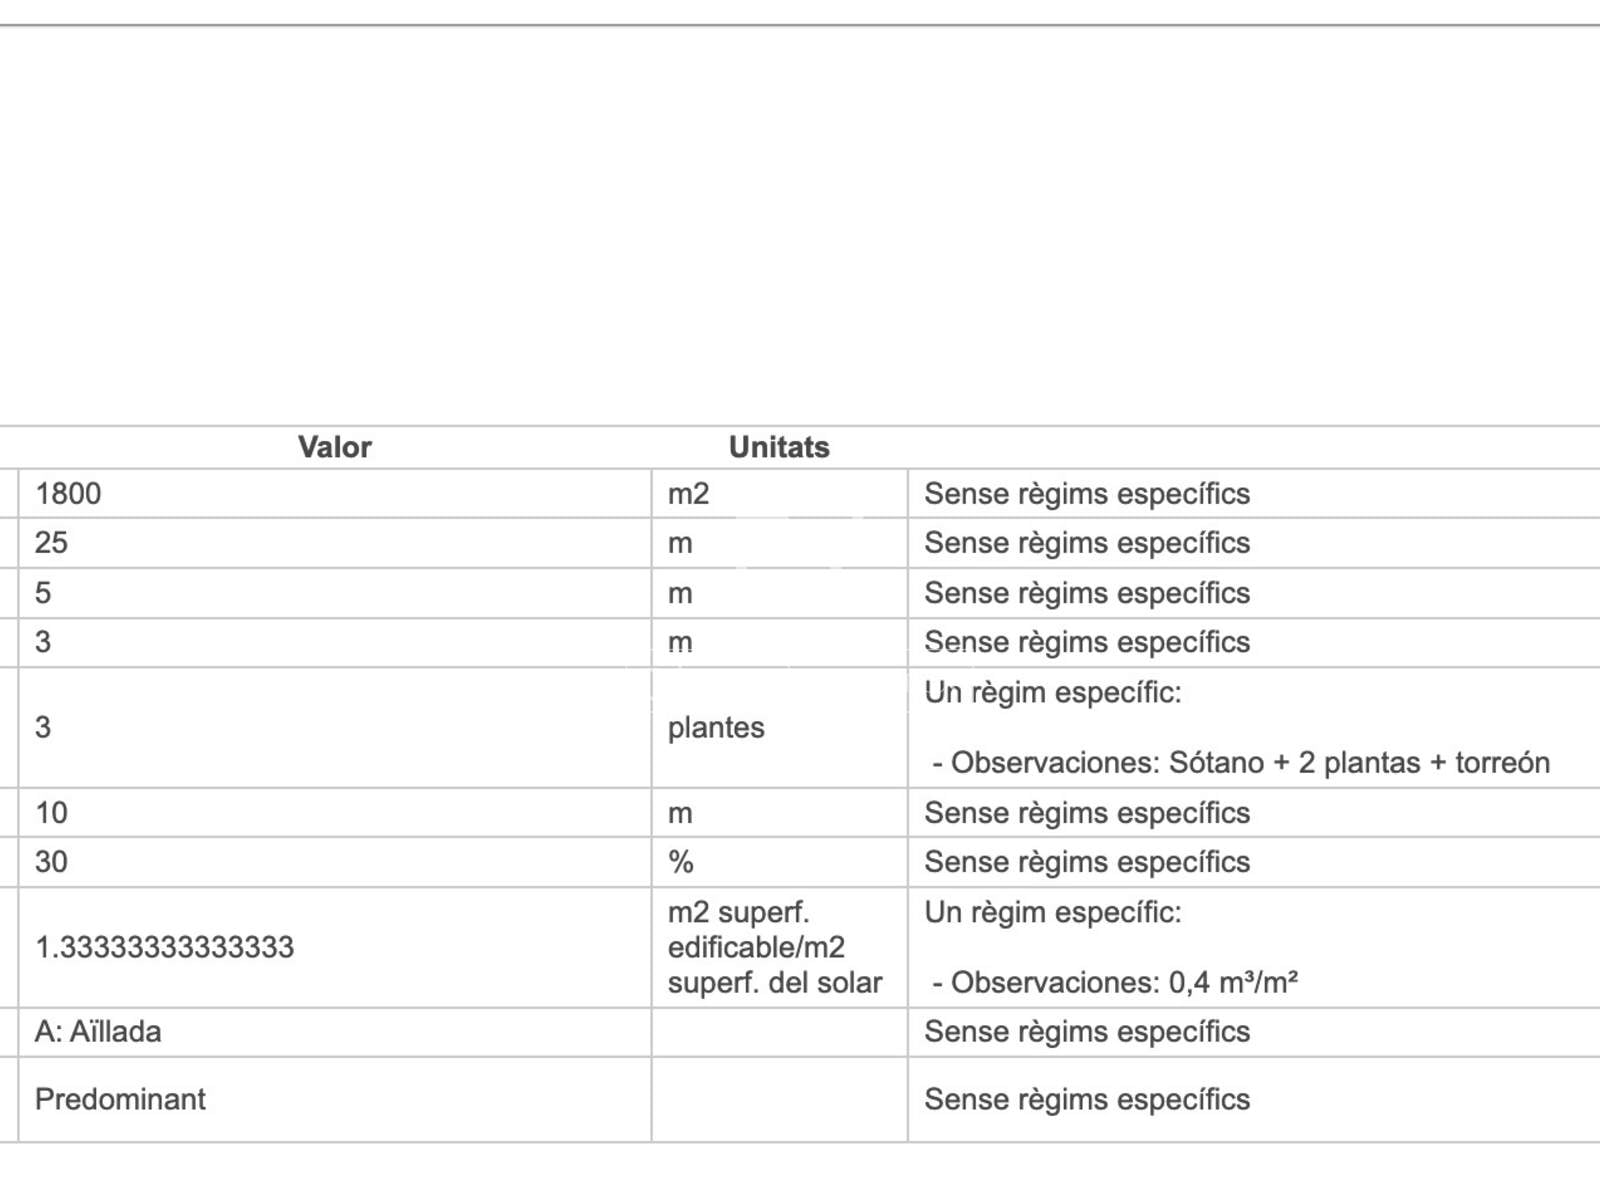Click Sense règims específics beside Aïllada

pyautogui.click(x=1087, y=1032)
